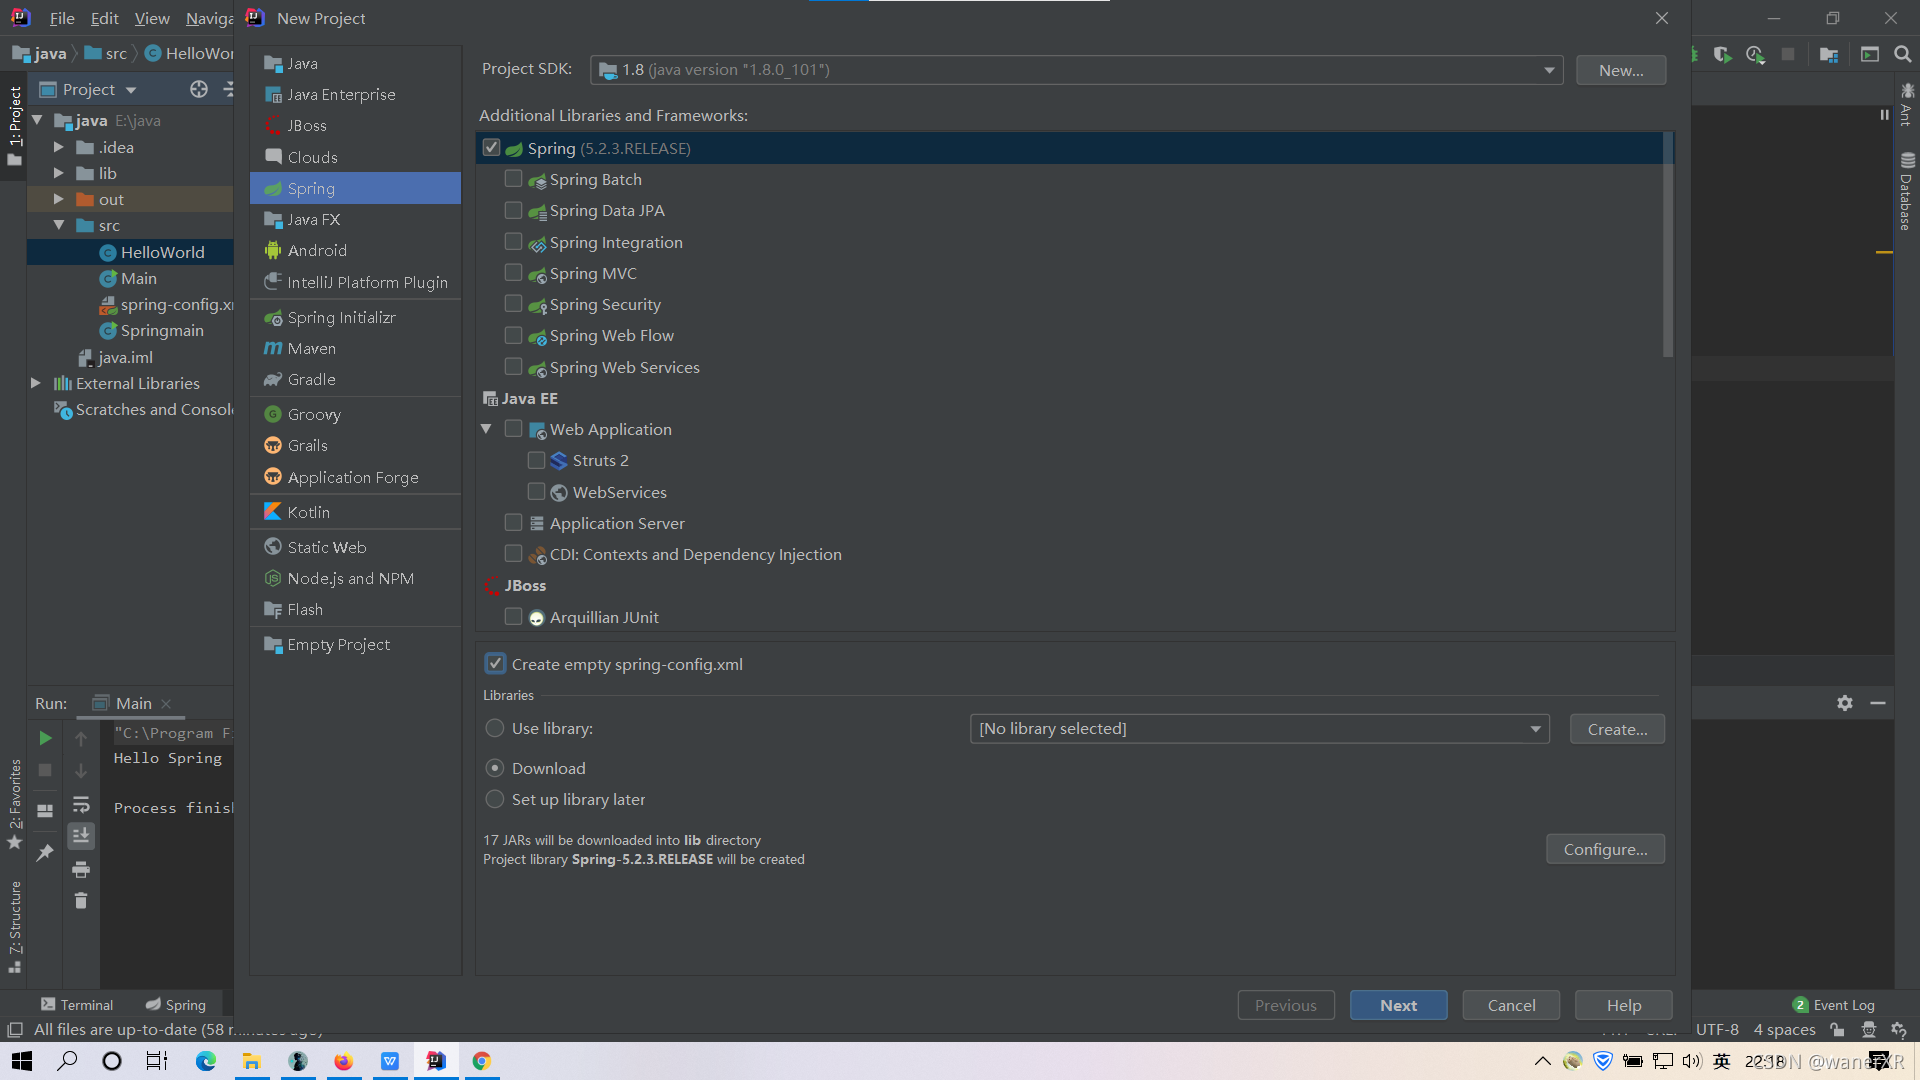Click Configure... button
Screen dimensions: 1920x1080
tap(1605, 849)
